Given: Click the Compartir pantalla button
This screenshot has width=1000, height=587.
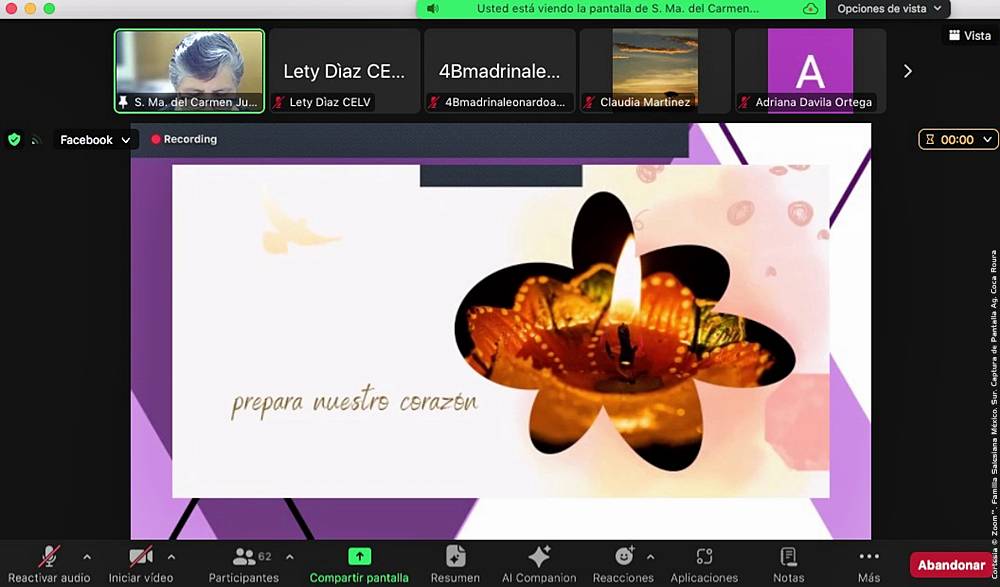Looking at the screenshot, I should tap(359, 565).
